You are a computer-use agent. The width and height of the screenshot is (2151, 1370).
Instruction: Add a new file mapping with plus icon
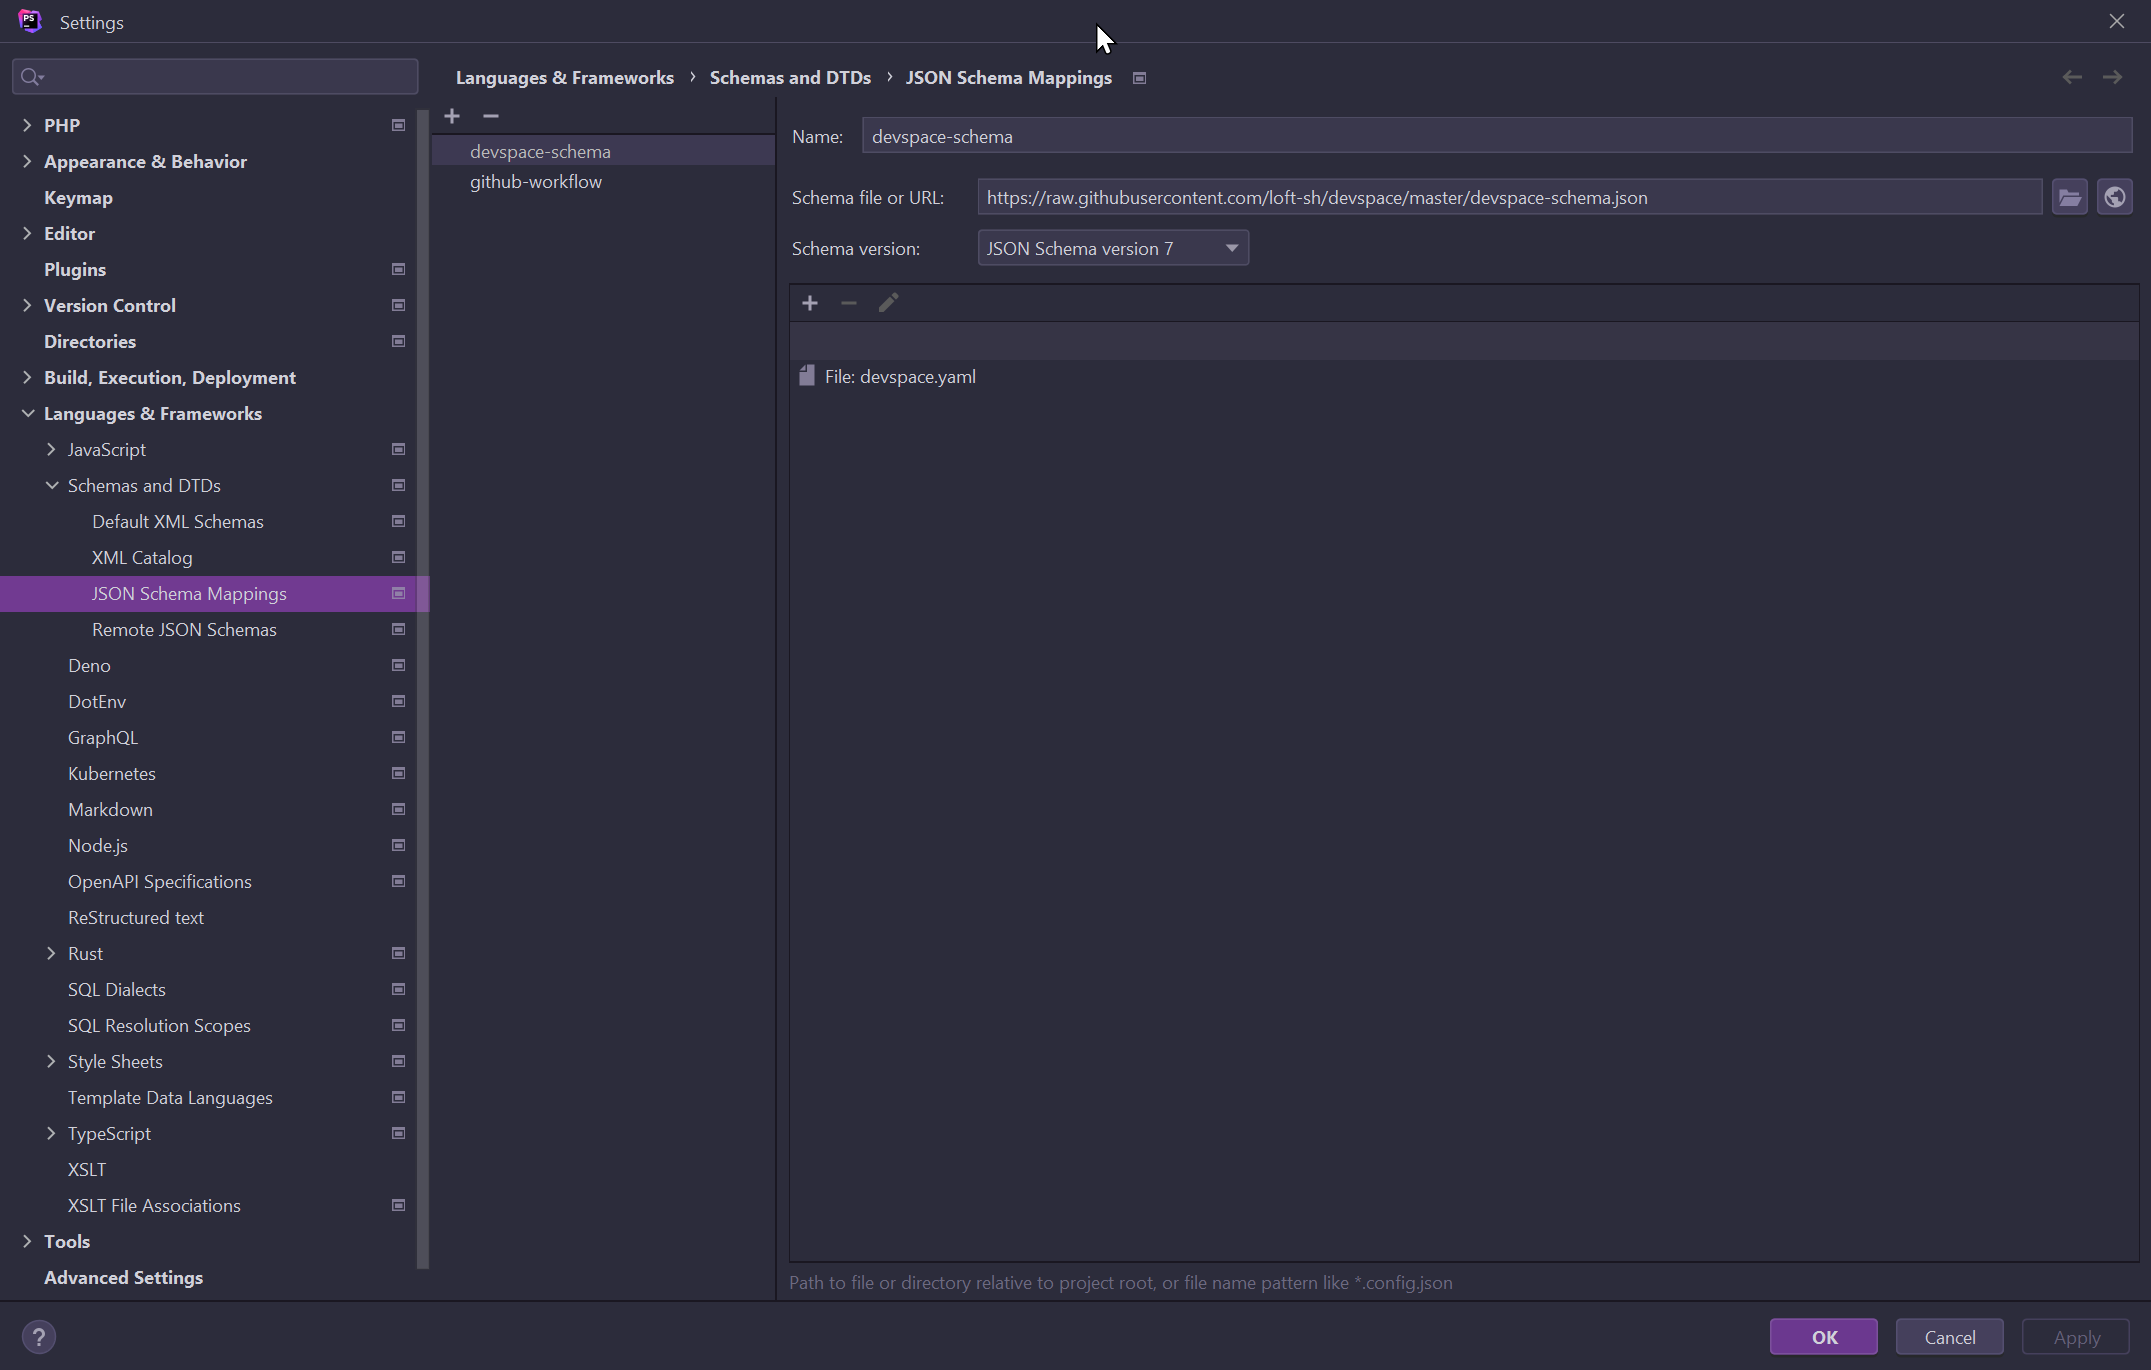809,302
